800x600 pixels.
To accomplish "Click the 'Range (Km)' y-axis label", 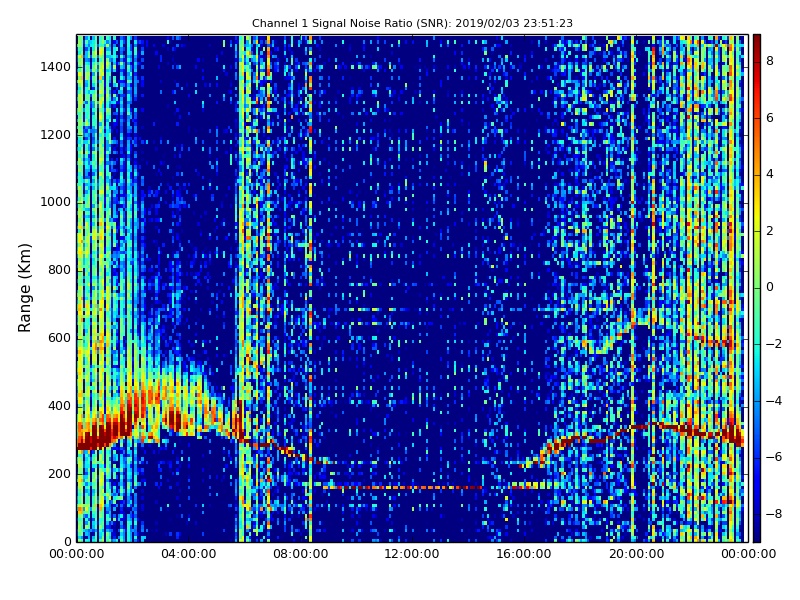I will coord(24,288).
